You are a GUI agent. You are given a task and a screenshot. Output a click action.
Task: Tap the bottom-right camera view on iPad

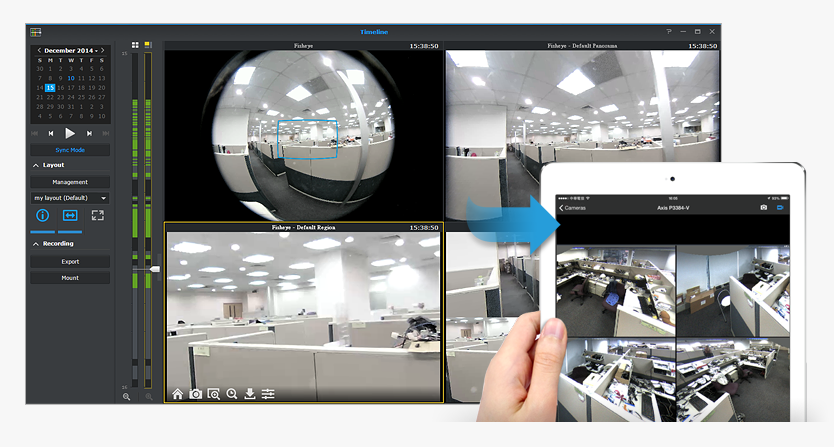click(x=733, y=379)
